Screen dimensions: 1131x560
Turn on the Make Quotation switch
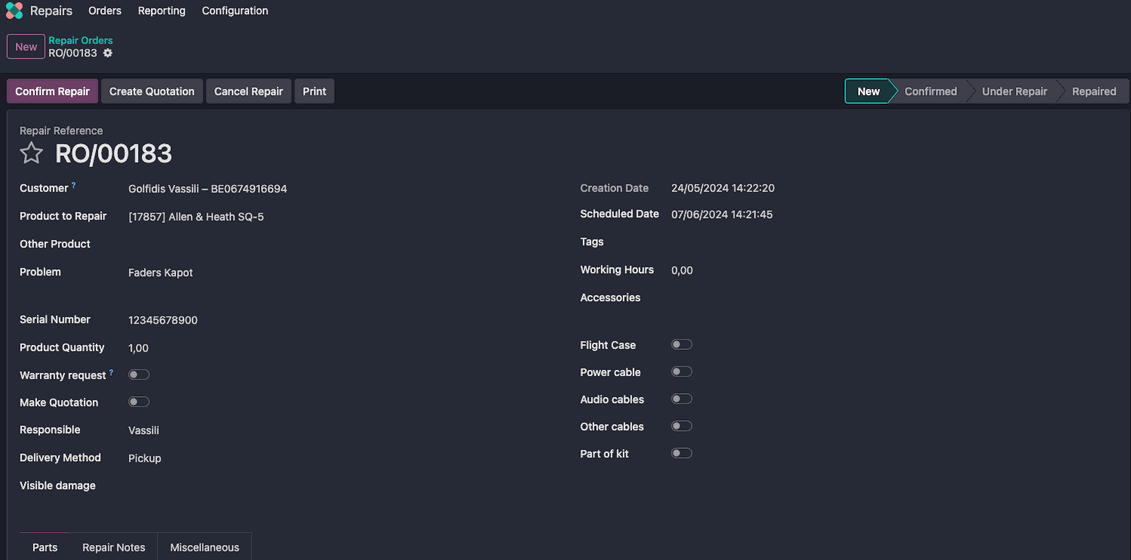click(x=139, y=402)
